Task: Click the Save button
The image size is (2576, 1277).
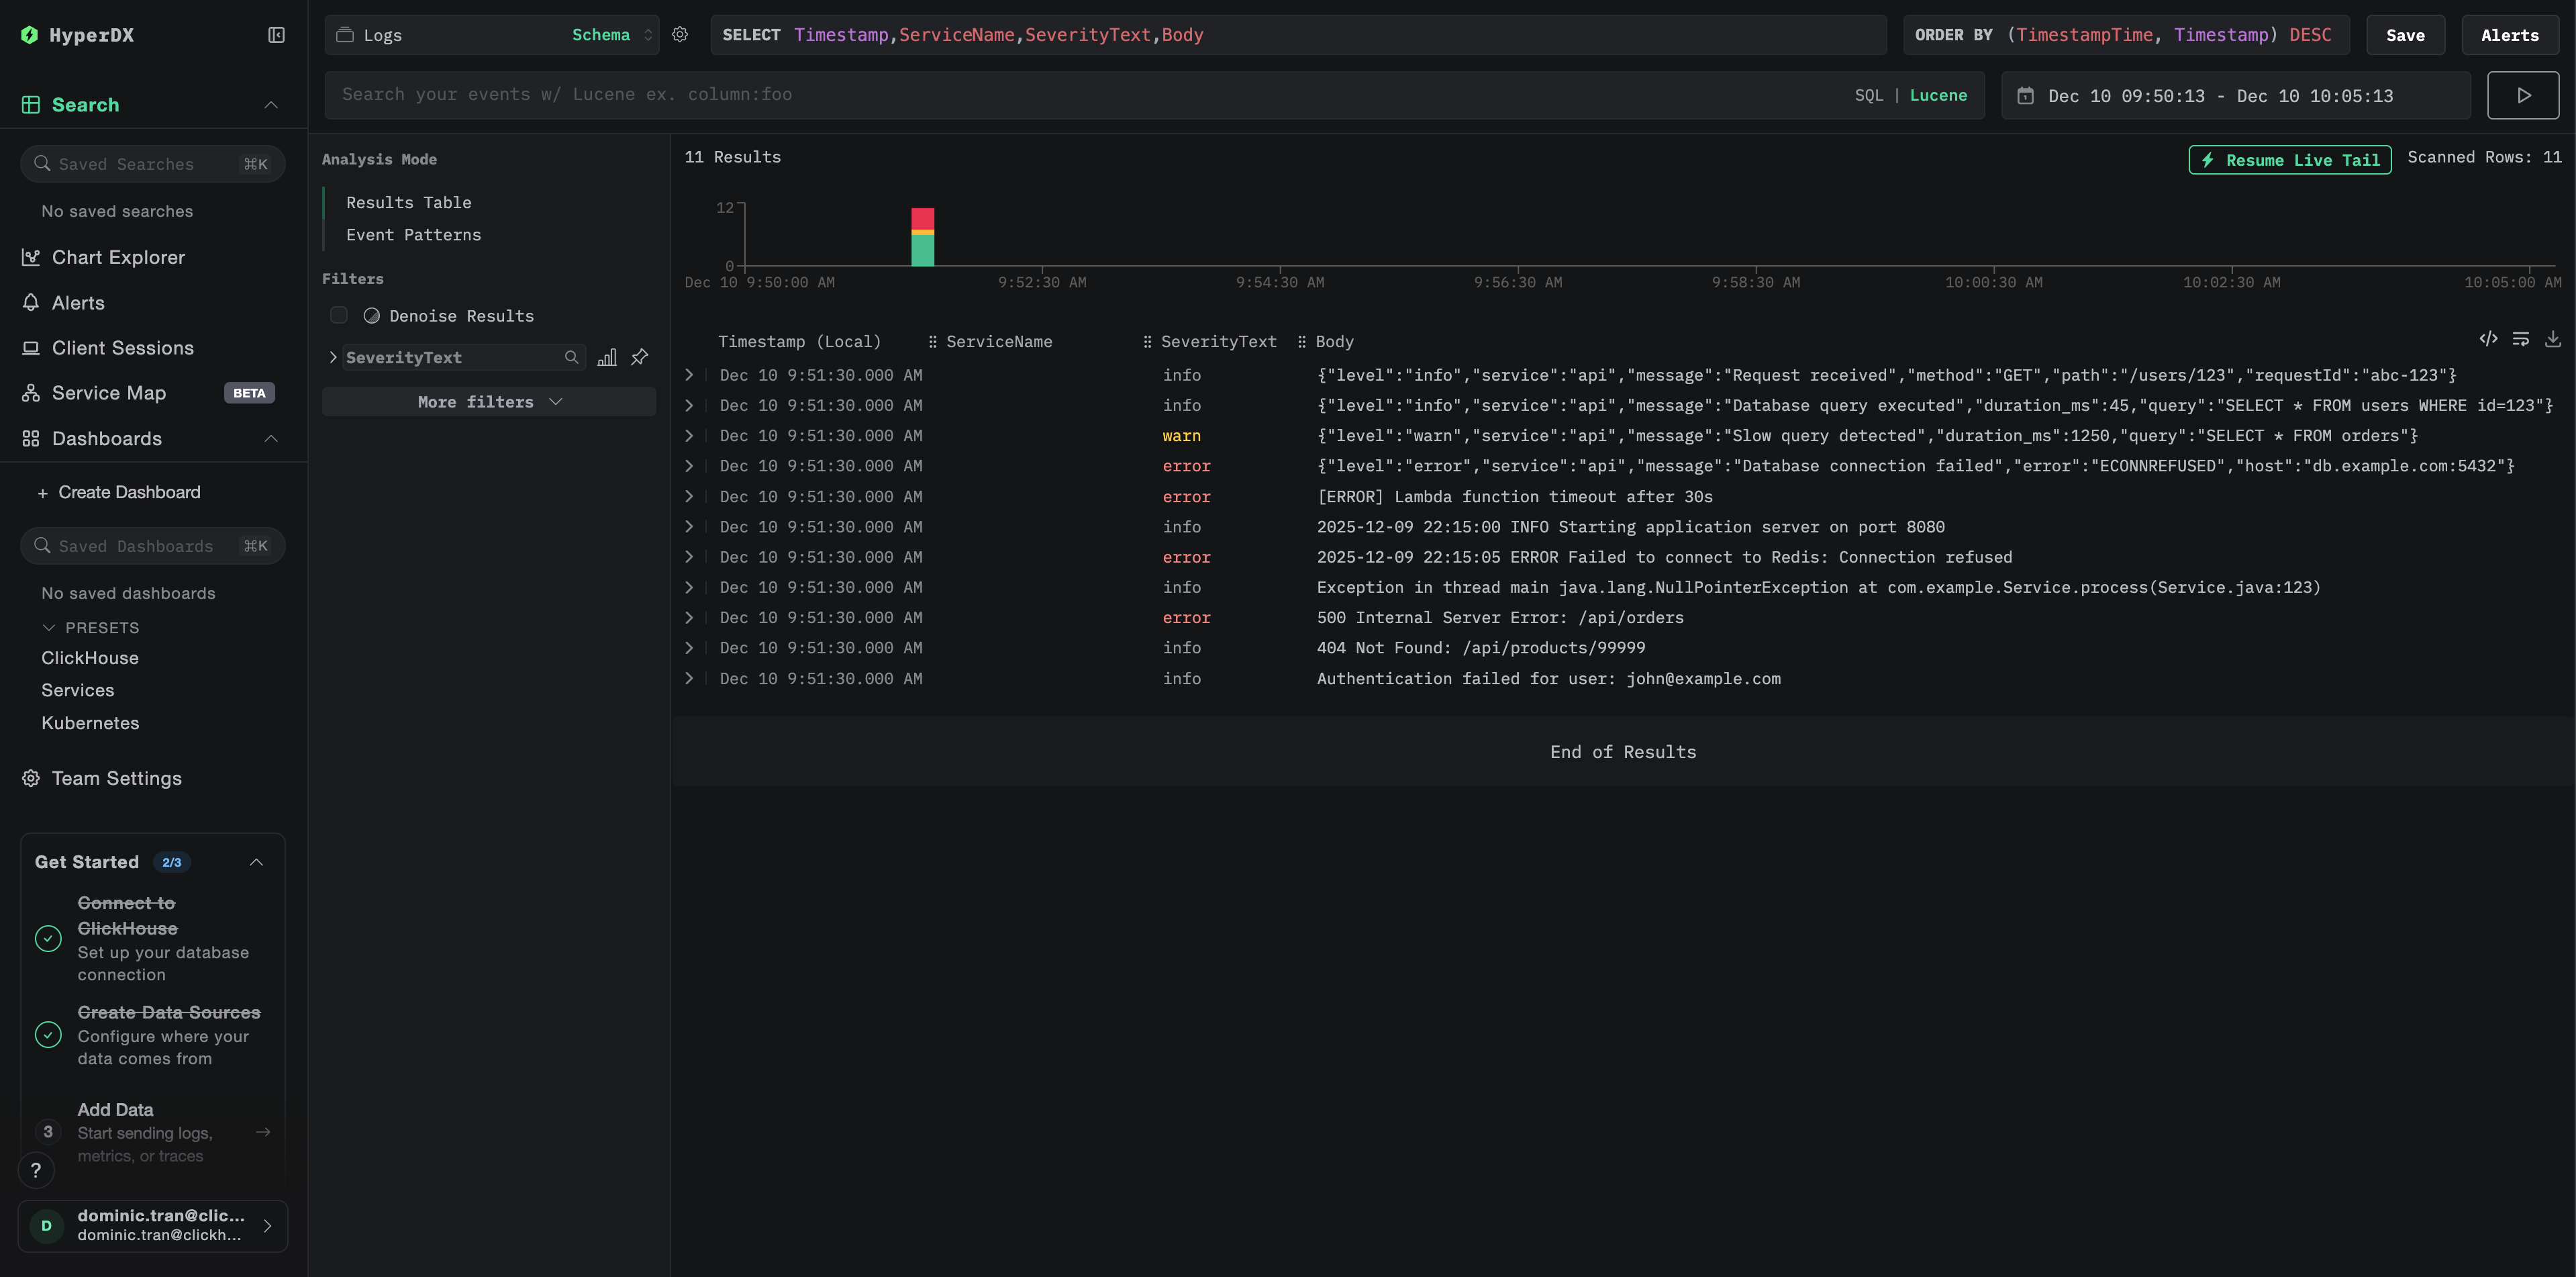Action: (2405, 34)
